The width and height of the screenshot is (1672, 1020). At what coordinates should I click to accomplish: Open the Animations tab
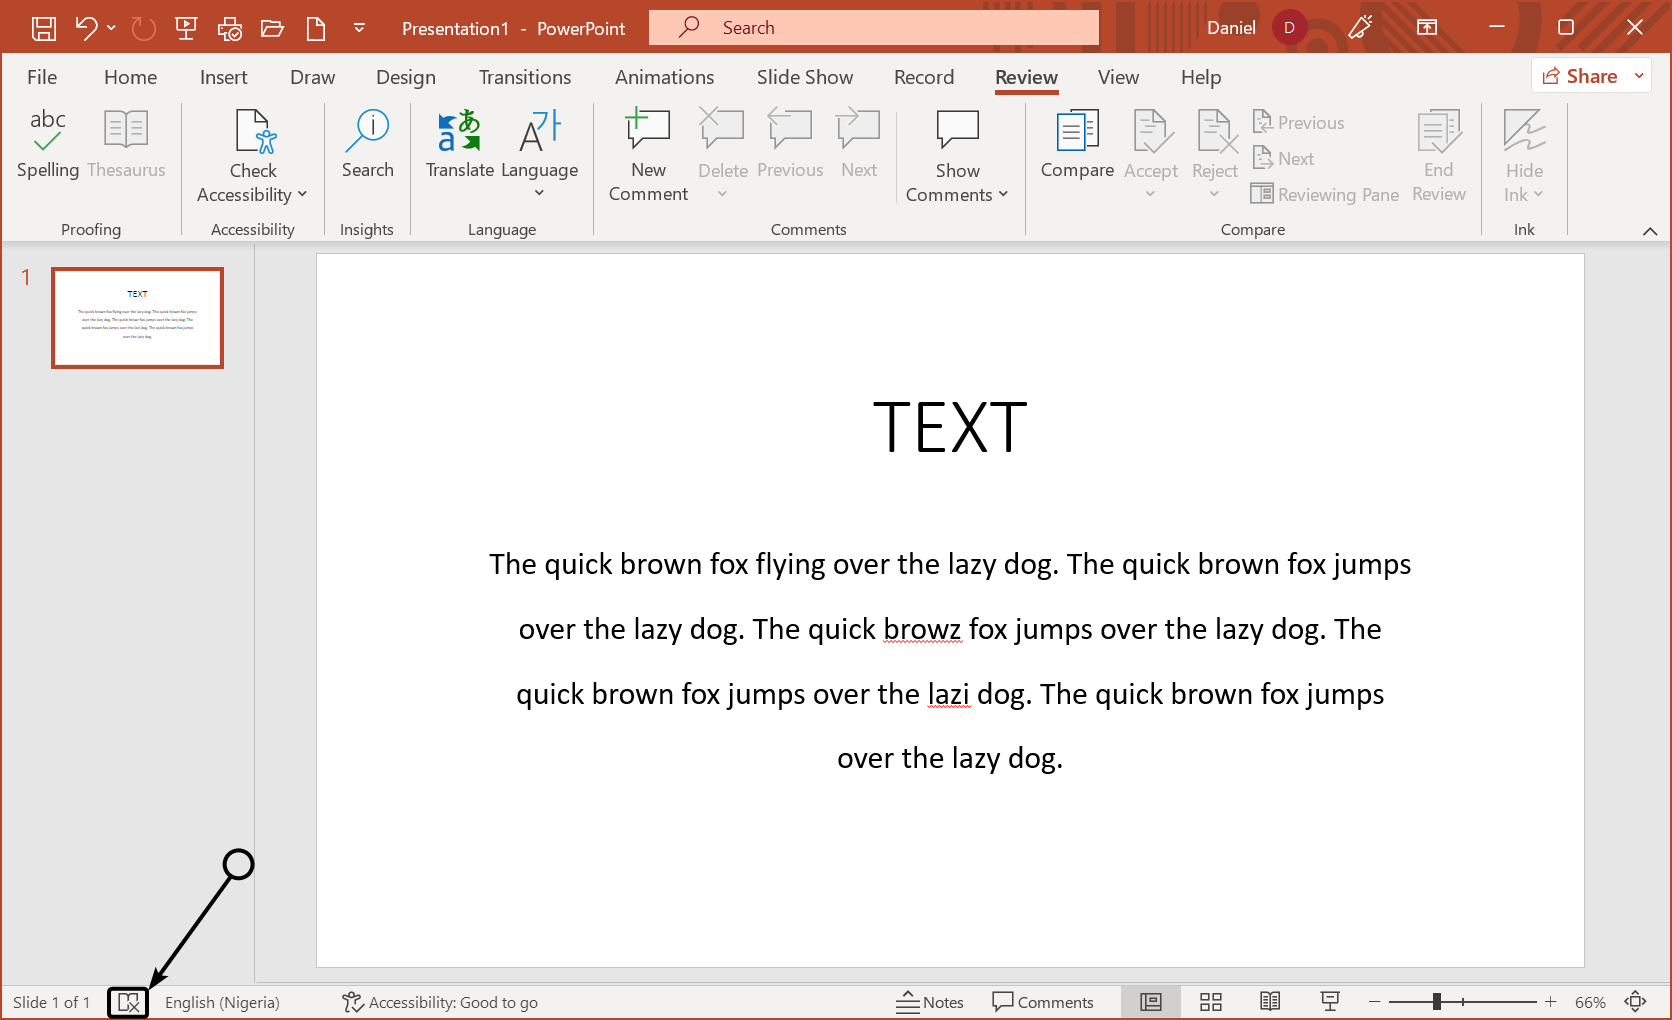click(664, 77)
